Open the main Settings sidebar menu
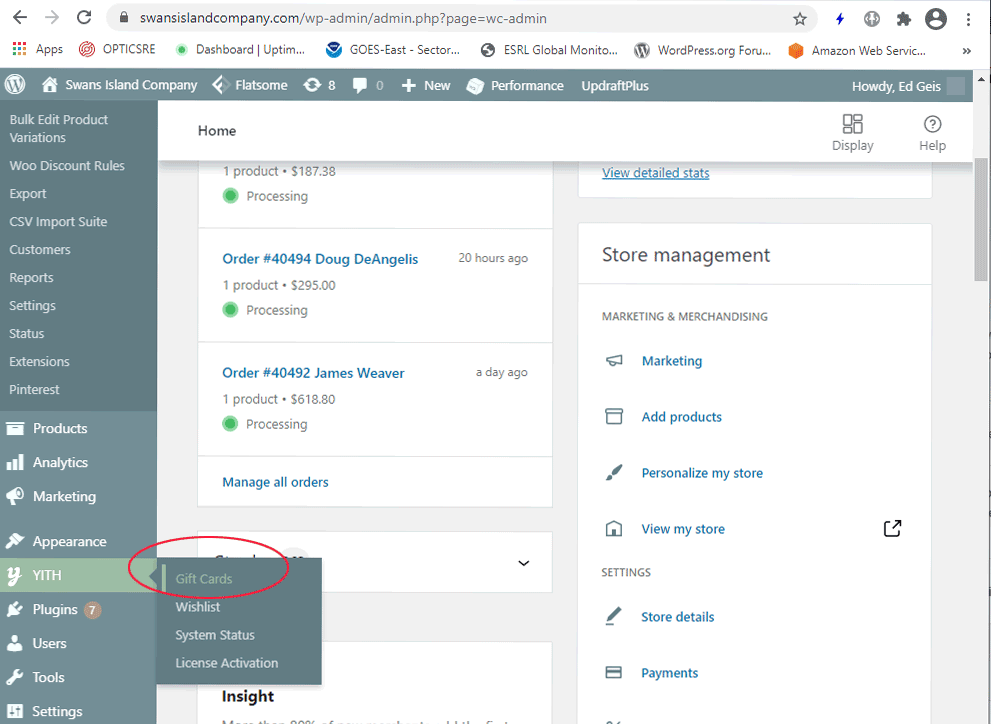 click(x=78, y=711)
